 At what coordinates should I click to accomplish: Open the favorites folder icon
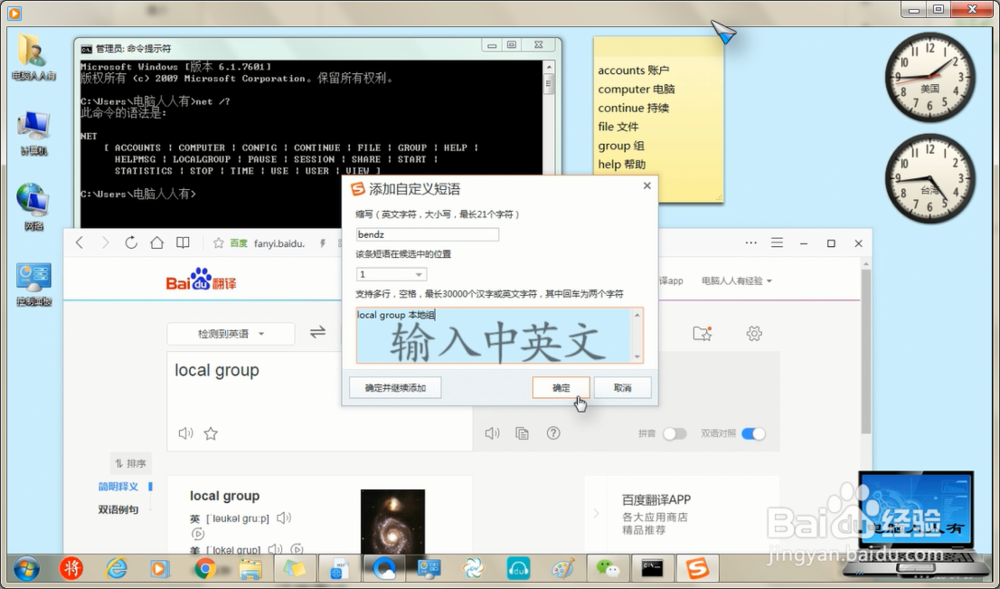pyautogui.click(x=702, y=333)
